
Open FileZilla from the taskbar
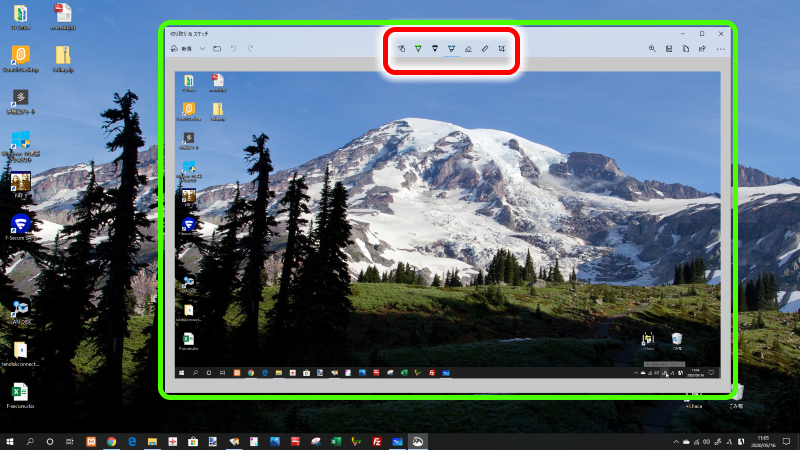tap(377, 441)
